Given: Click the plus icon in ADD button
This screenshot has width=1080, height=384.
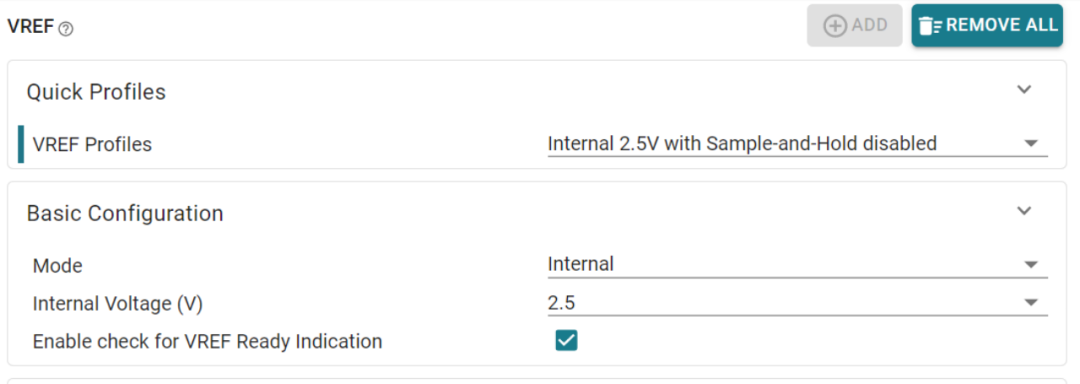Looking at the screenshot, I should pos(835,26).
